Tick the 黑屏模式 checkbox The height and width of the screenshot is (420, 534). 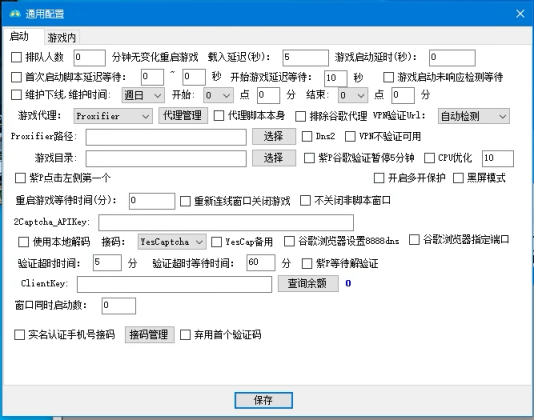[x=458, y=178]
